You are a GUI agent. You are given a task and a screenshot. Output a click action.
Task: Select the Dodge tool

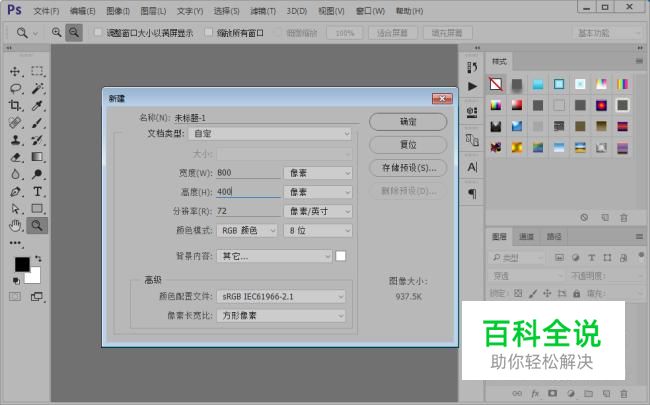(37, 174)
